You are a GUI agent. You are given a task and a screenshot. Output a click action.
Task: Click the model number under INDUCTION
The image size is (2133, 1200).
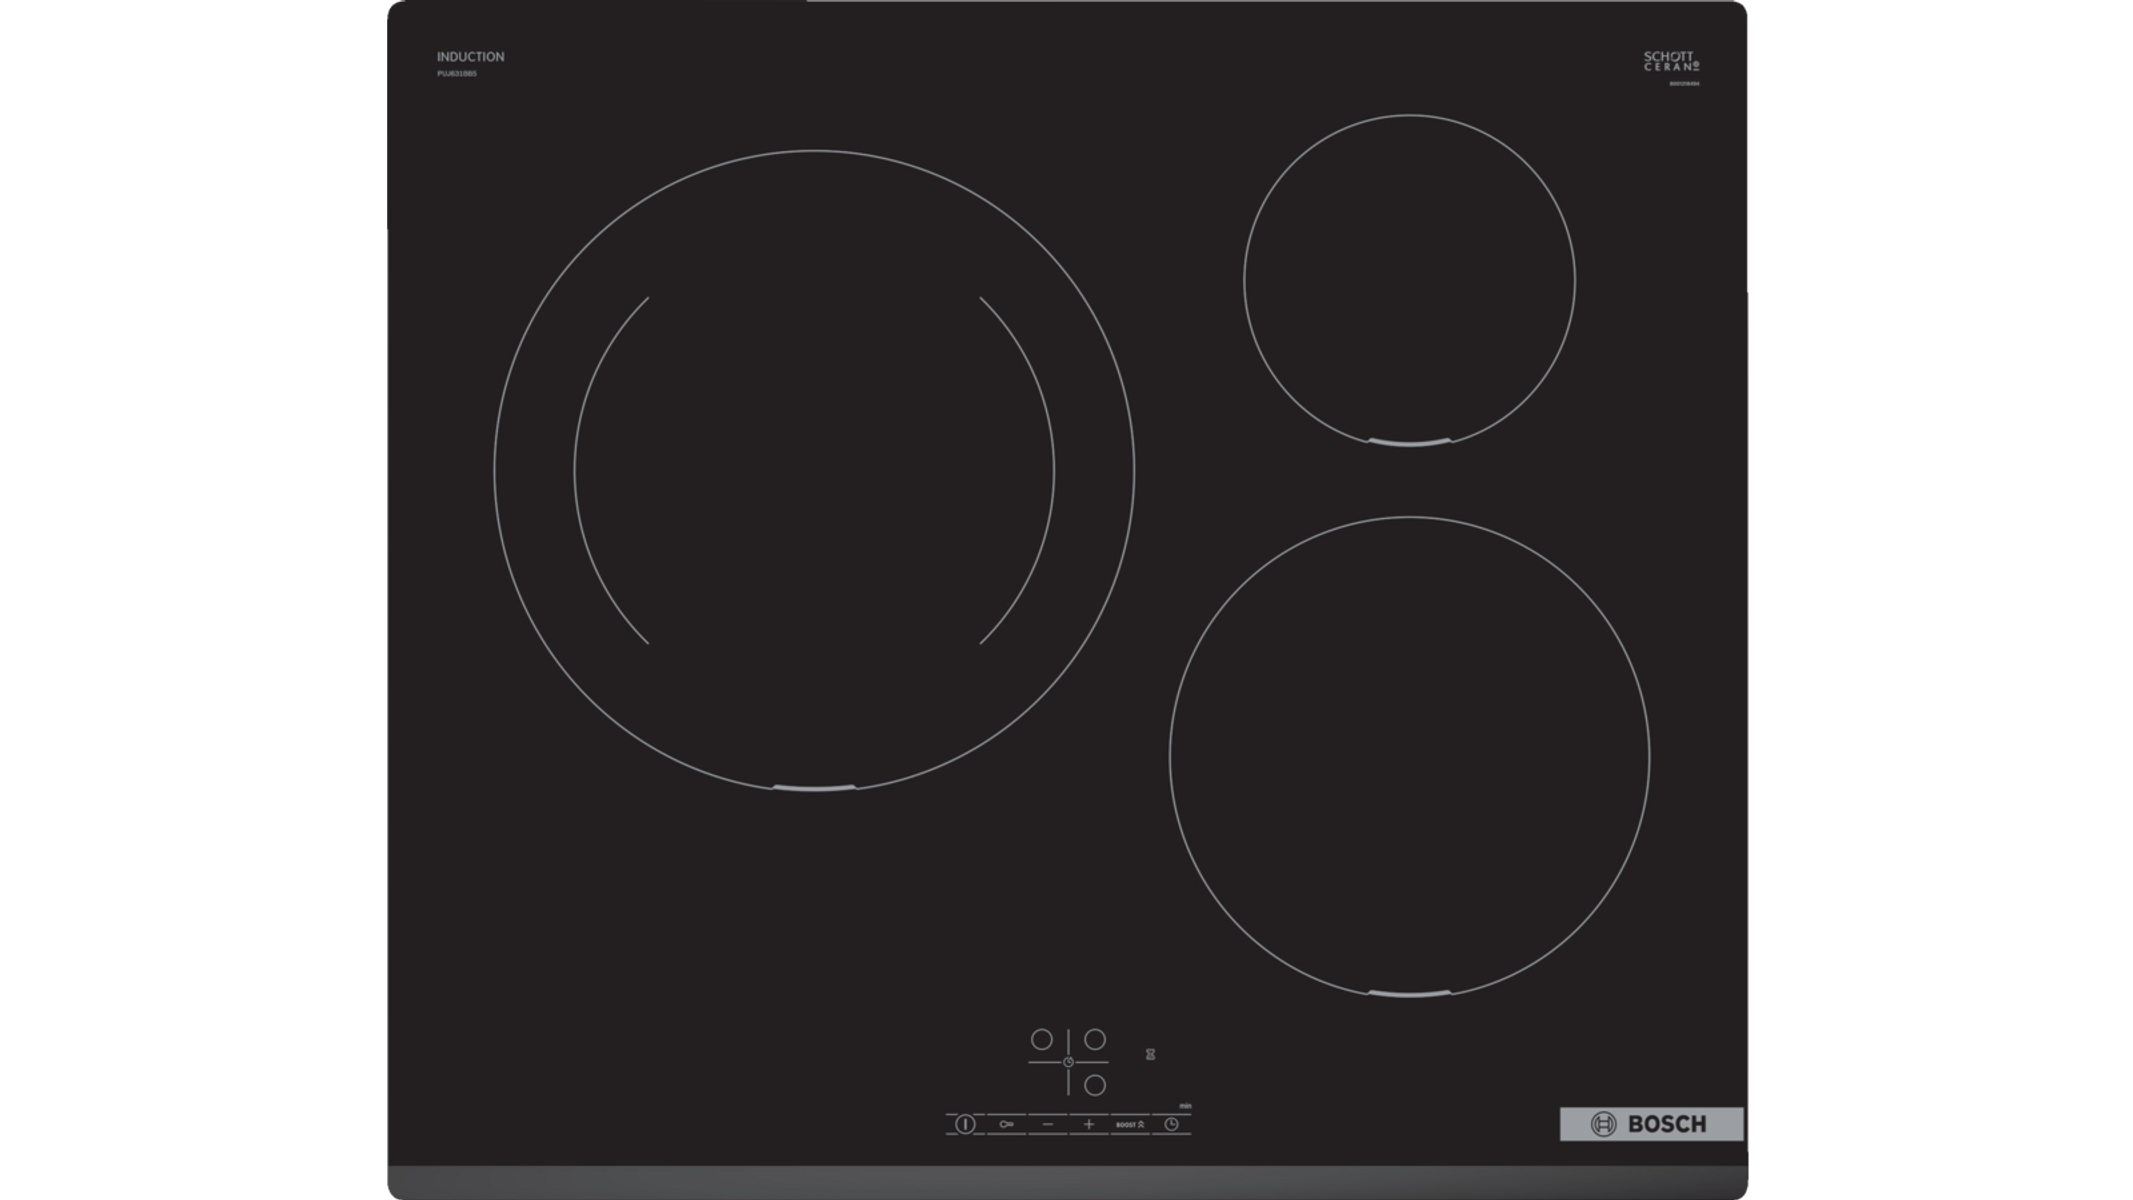pos(456,74)
